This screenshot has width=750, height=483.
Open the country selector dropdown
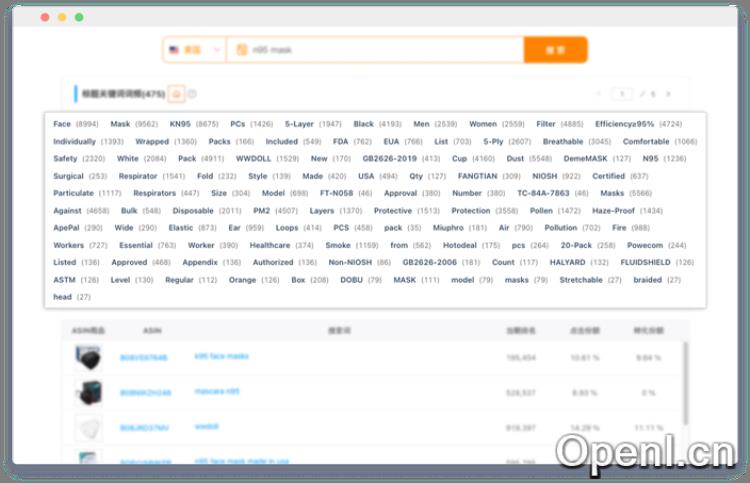[195, 50]
